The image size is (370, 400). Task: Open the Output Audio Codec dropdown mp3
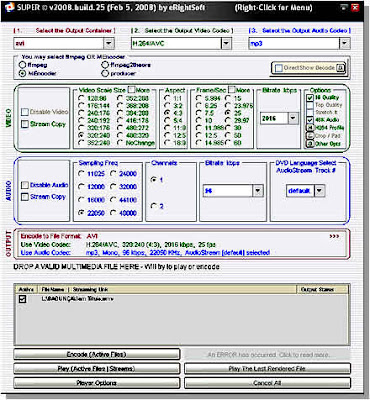pyautogui.click(x=344, y=43)
